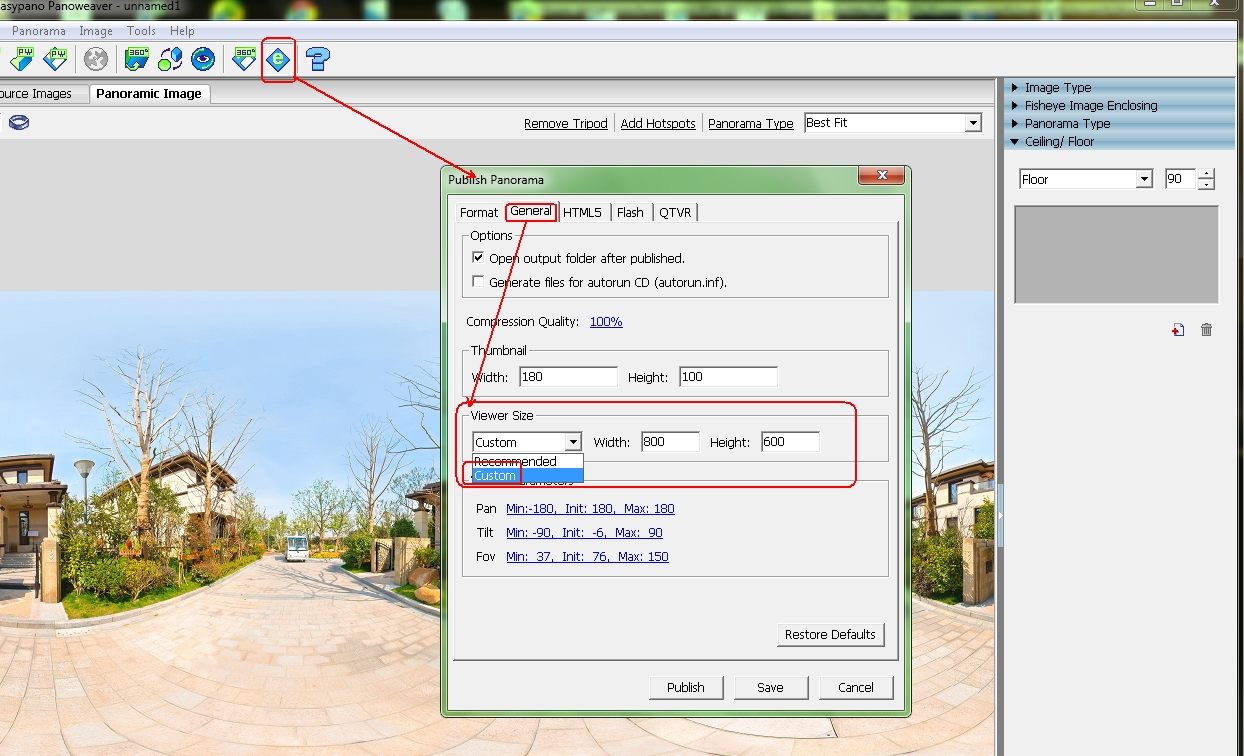Image resolution: width=1244 pixels, height=756 pixels.
Task: Click the Pan min/init/max values link
Action: coord(590,509)
